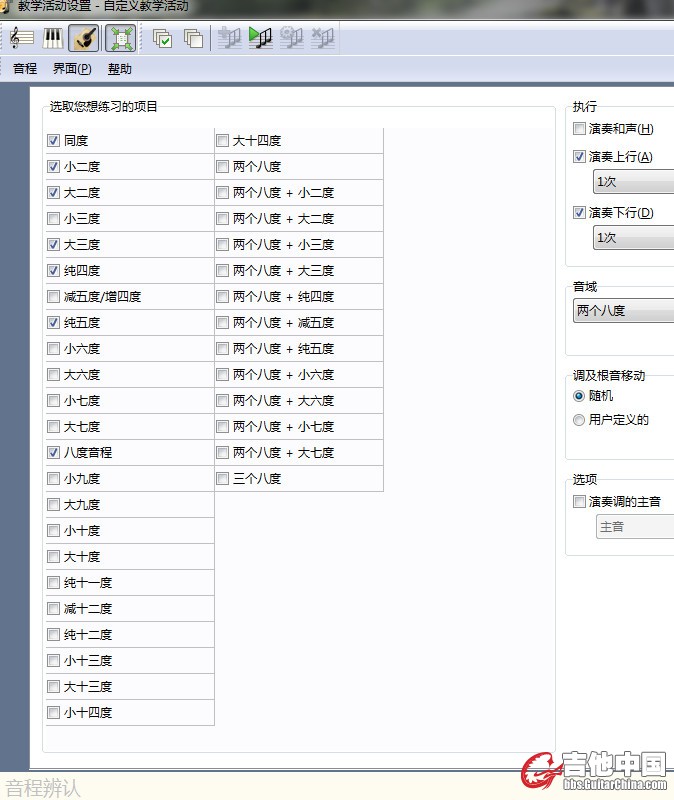
Task: Click the green arrows fit-to-window icon
Action: point(121,38)
